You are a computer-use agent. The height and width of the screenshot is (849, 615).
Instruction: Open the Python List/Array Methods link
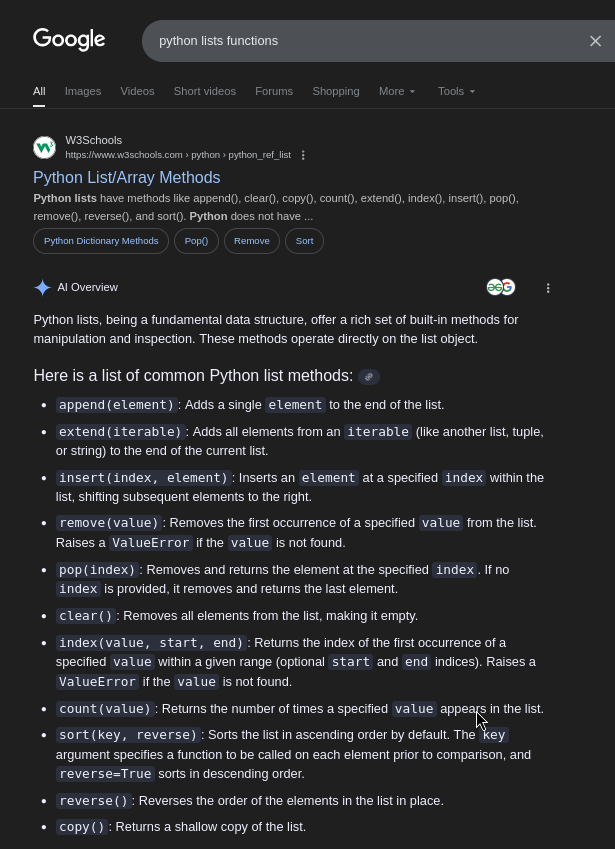(x=127, y=177)
